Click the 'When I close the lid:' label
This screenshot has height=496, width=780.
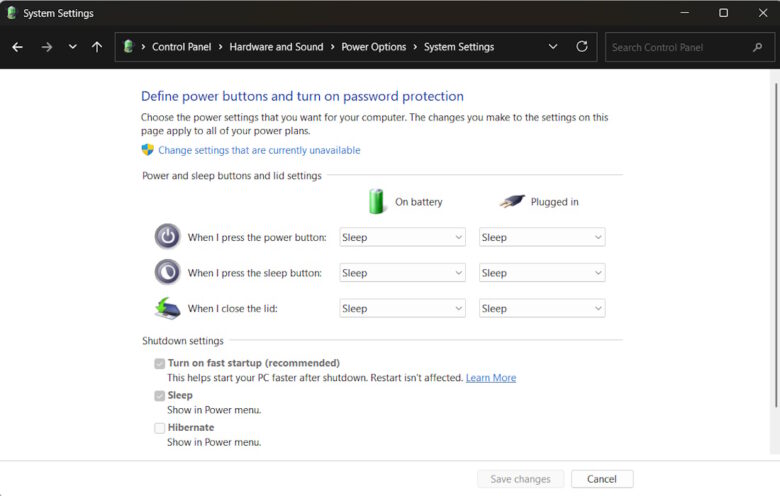click(x=233, y=308)
